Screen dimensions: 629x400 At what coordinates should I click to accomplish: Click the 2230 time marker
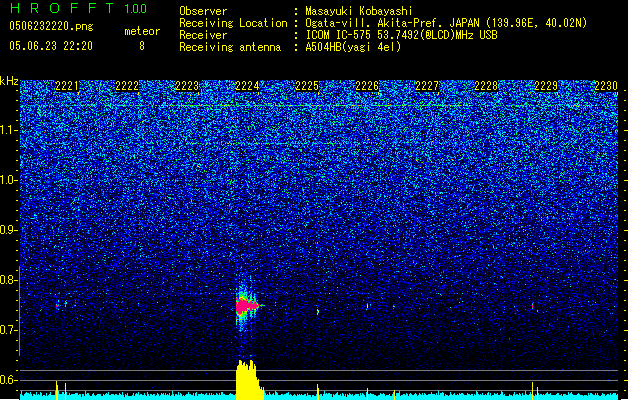click(606, 86)
